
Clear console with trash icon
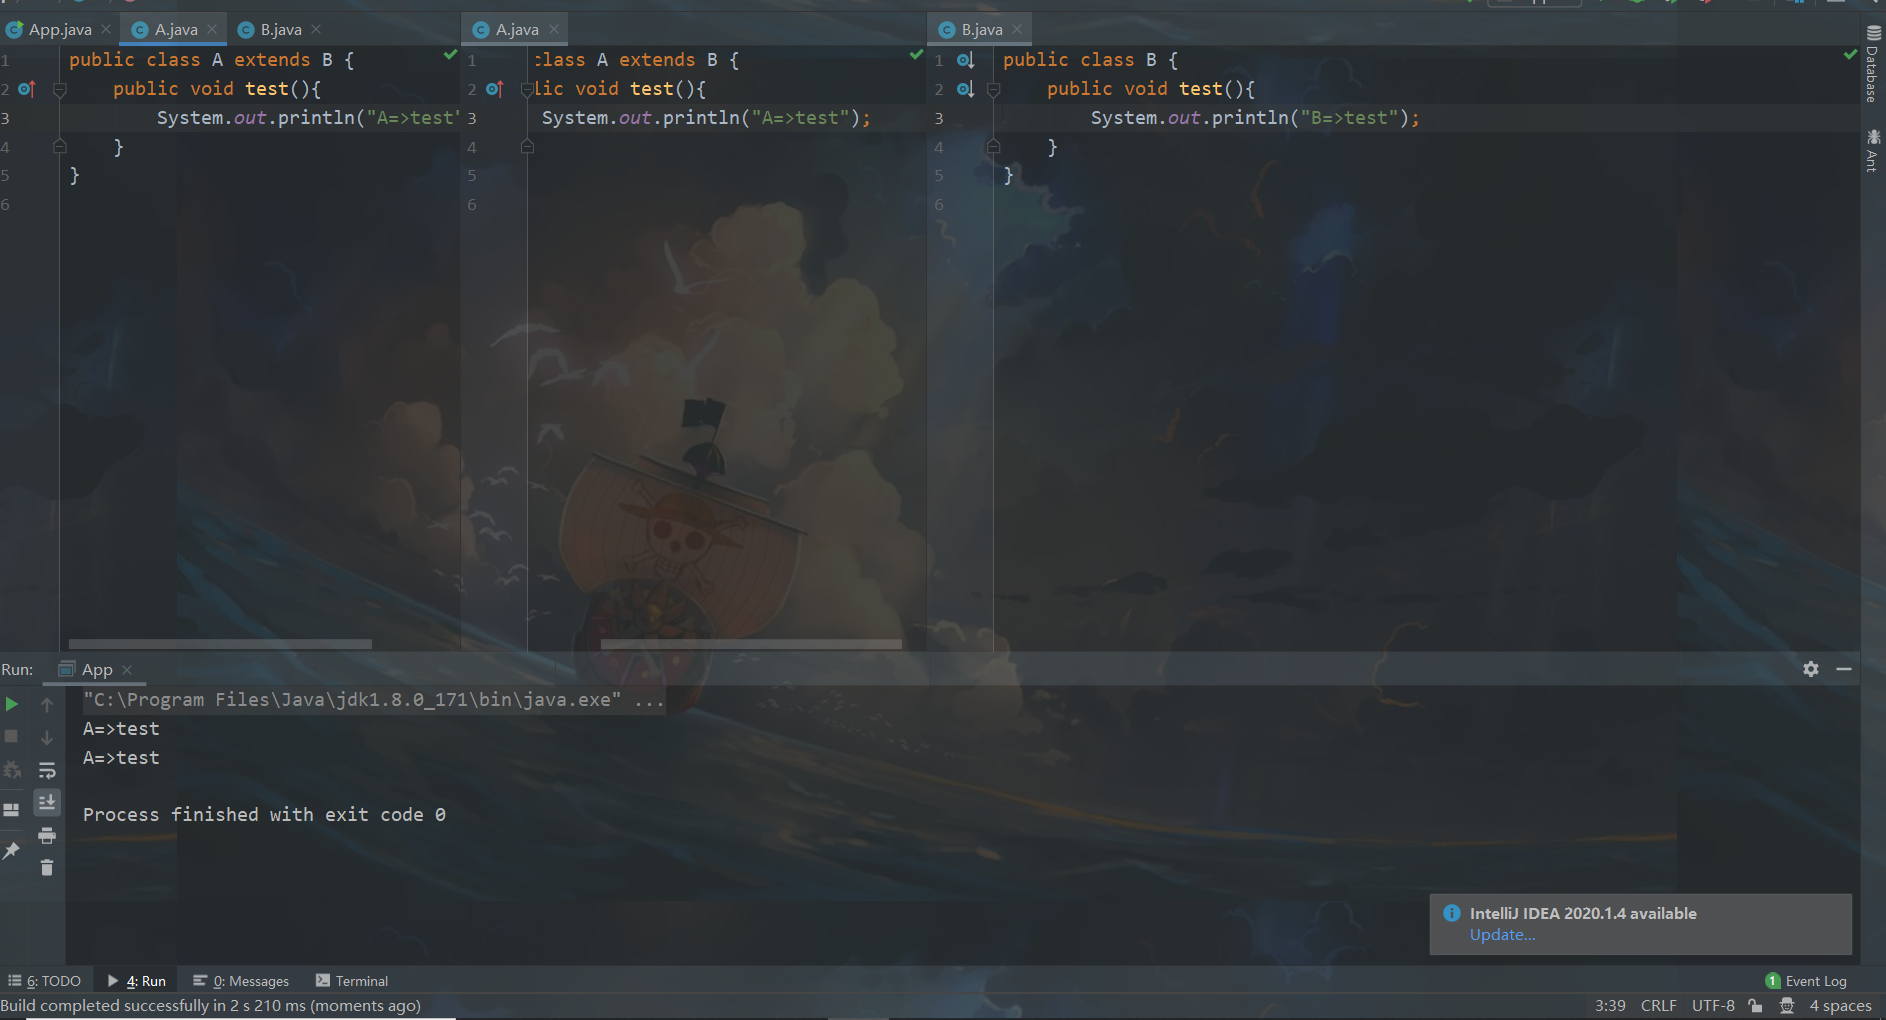tap(47, 867)
